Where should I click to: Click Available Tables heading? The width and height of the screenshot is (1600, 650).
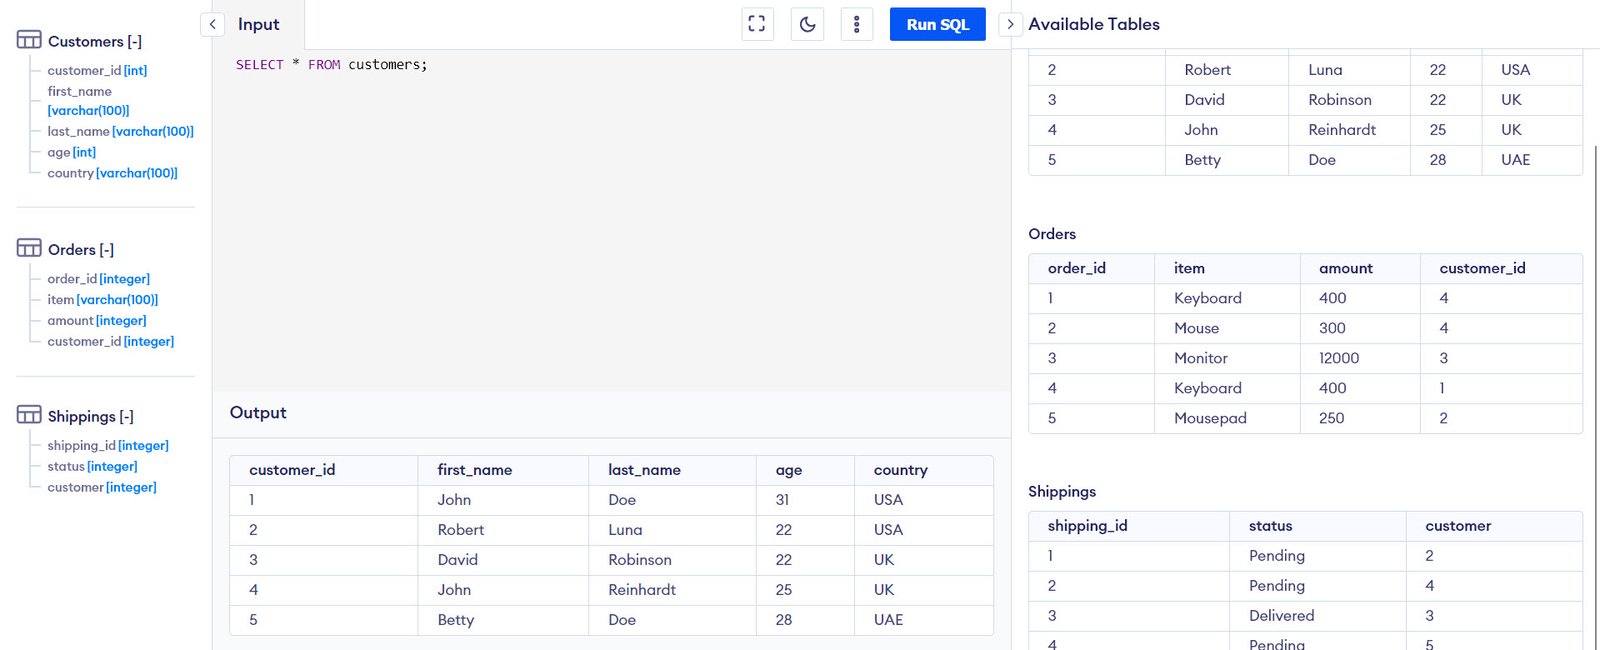point(1094,24)
